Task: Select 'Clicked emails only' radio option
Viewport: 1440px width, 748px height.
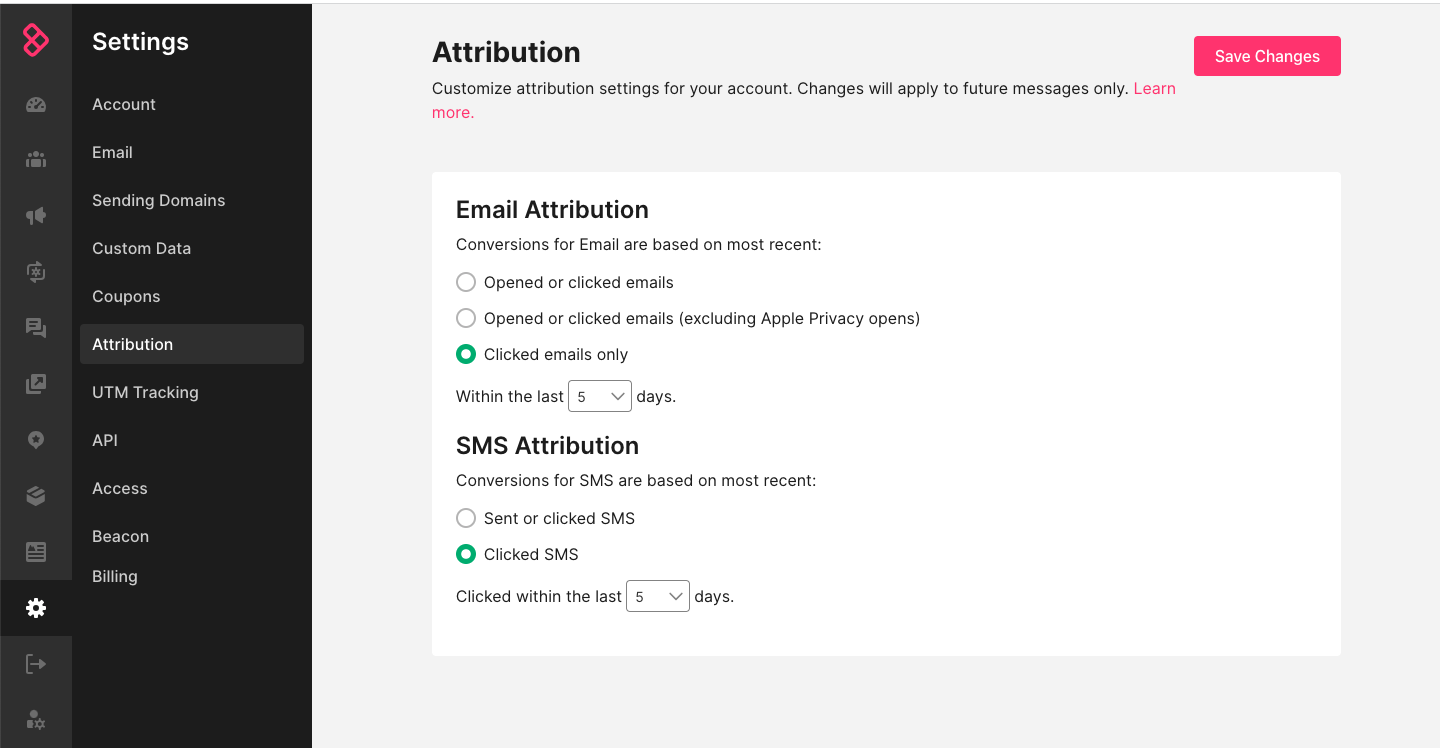Action: click(x=466, y=354)
